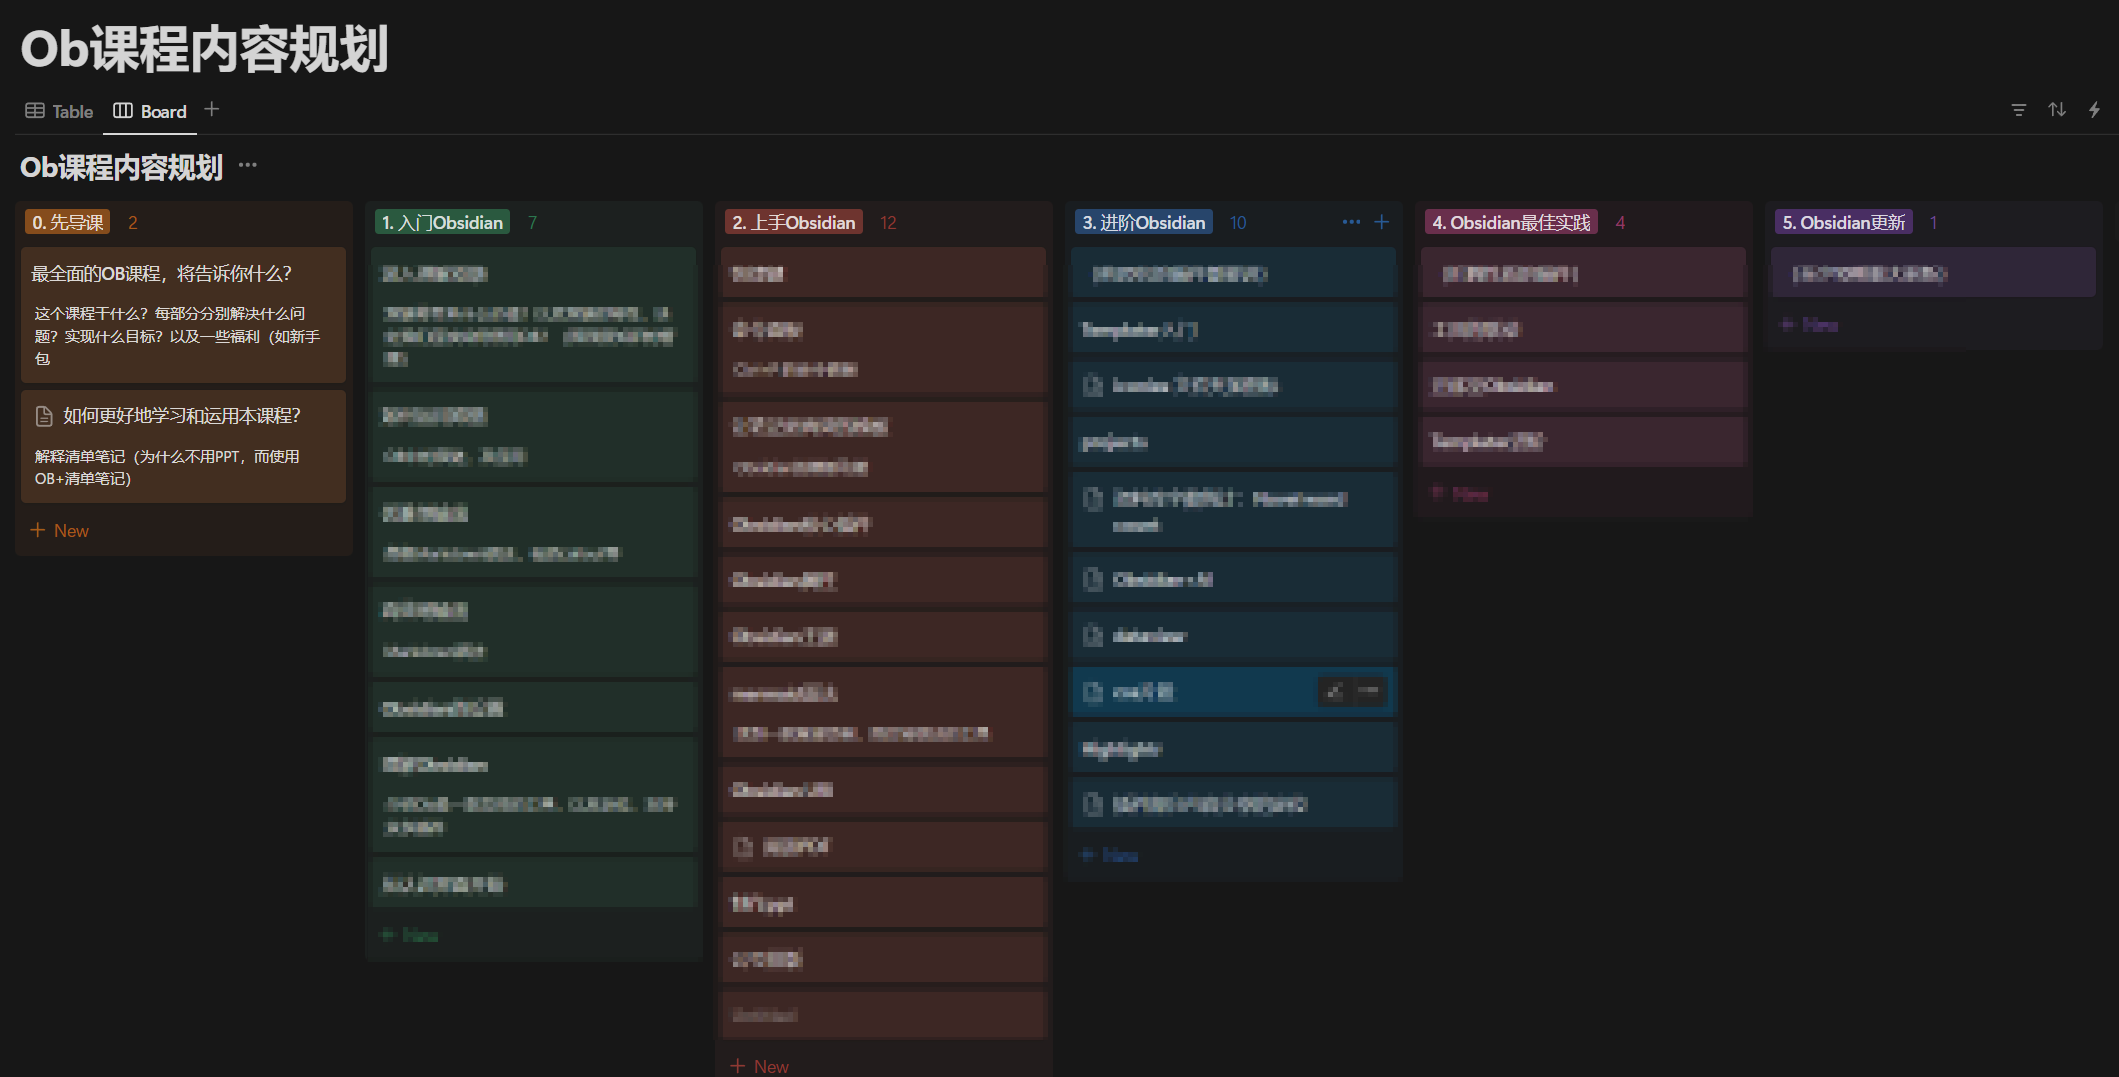Click the Ob课程内容规划 database title

tap(121, 167)
